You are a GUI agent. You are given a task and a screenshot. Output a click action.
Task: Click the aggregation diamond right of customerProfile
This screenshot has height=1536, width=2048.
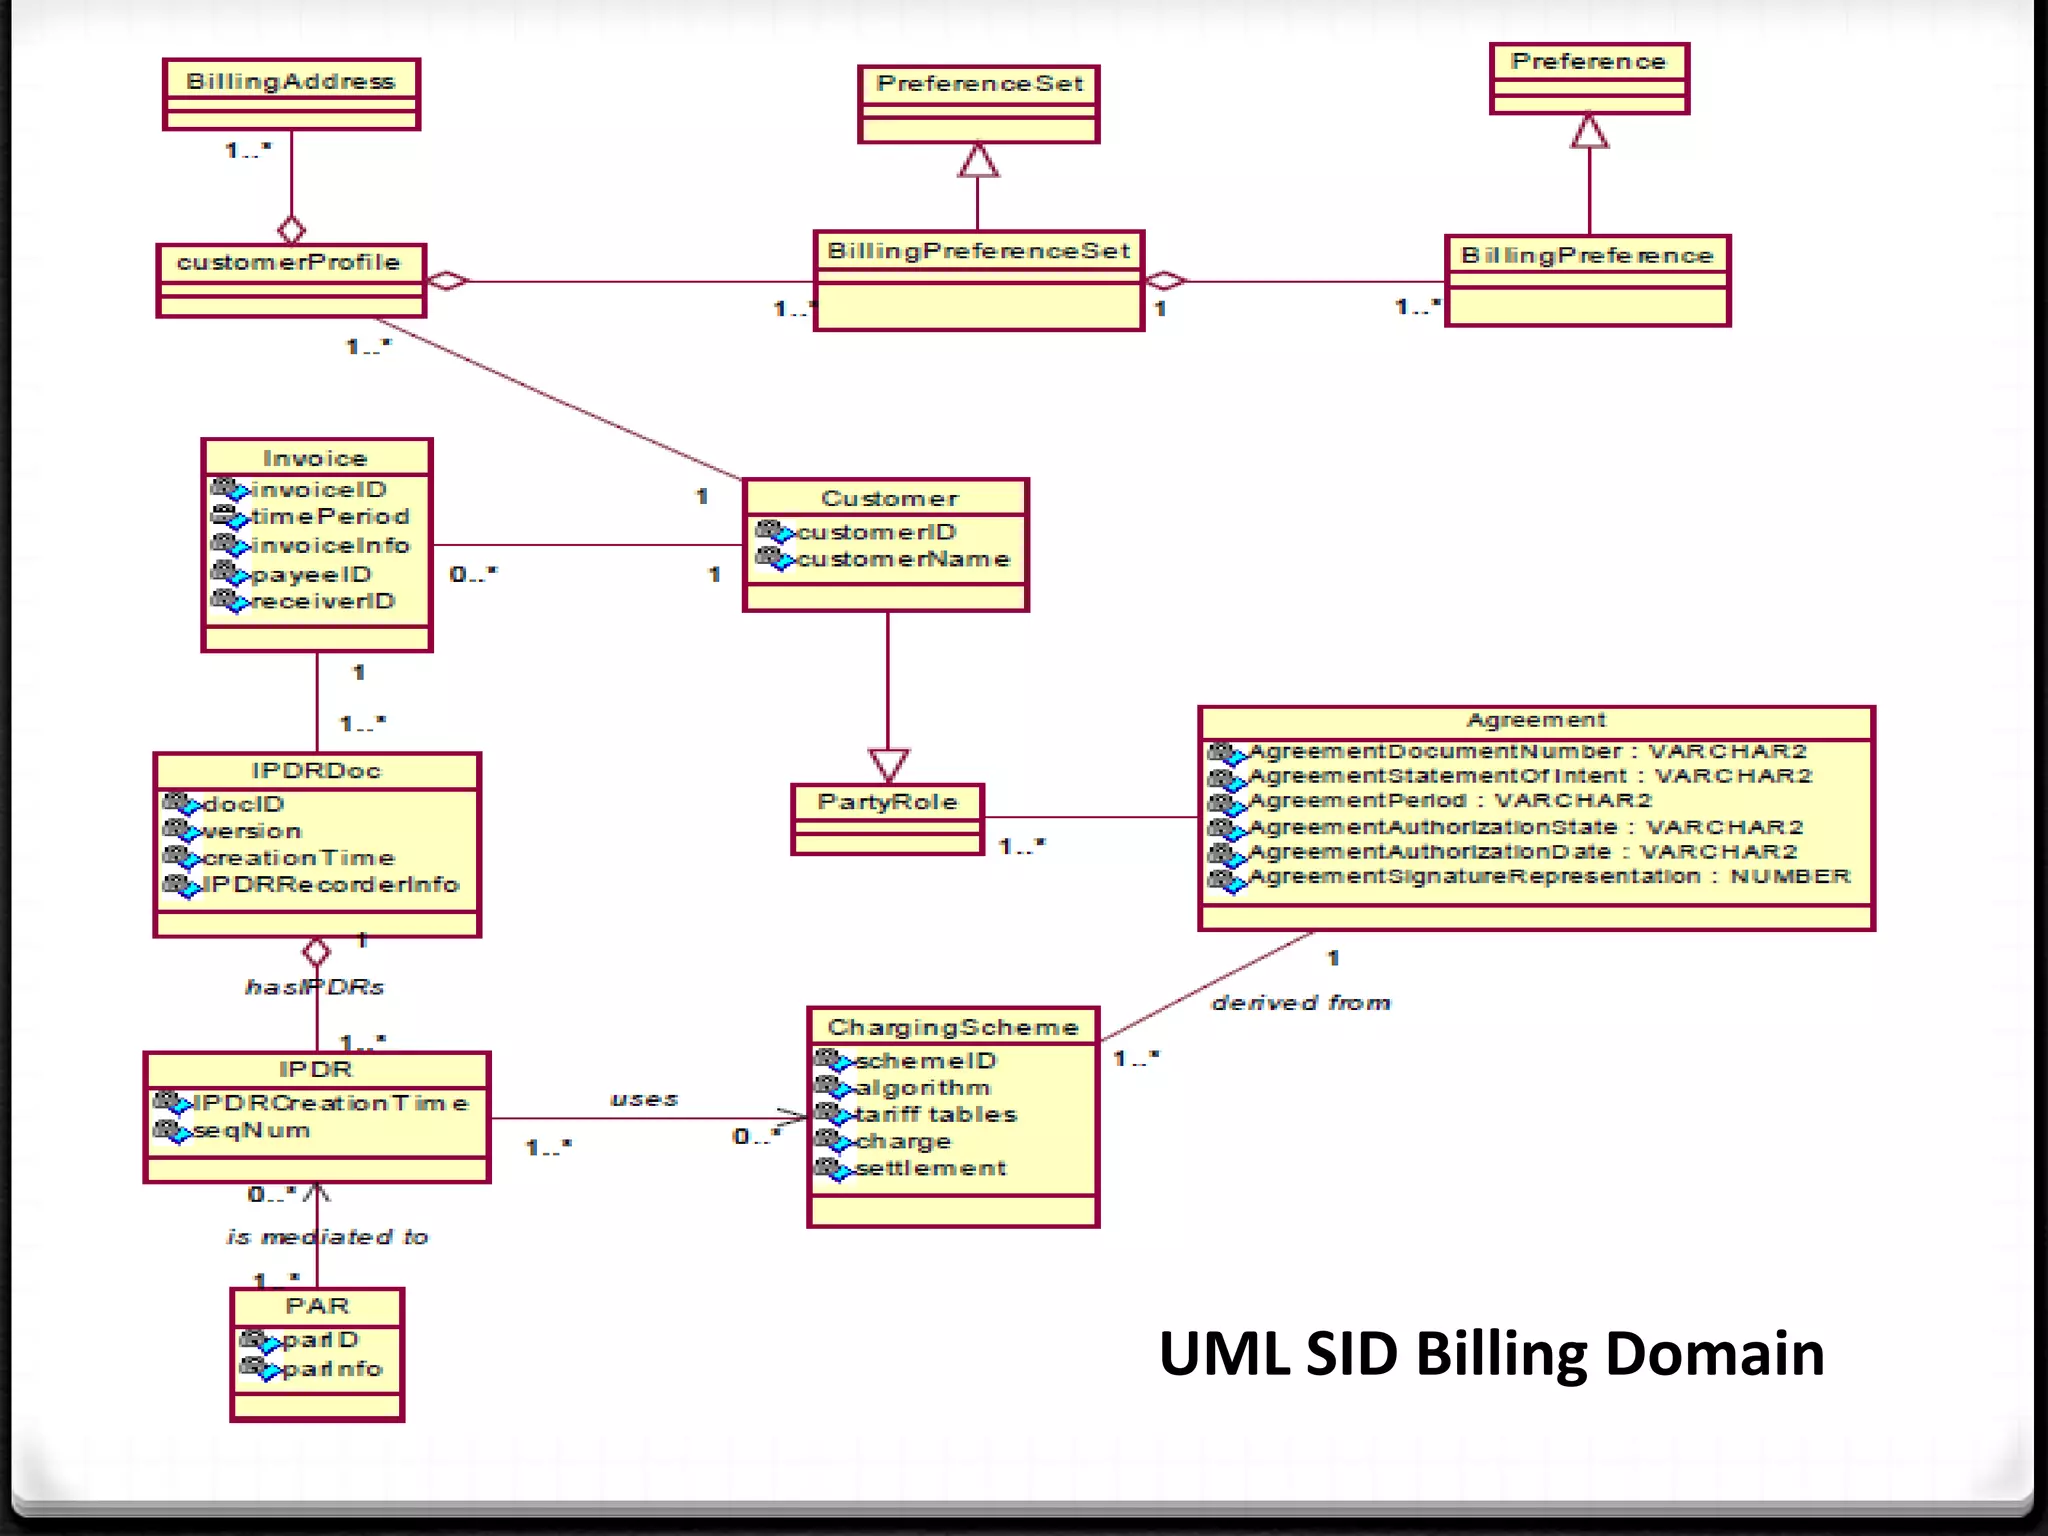click(x=447, y=281)
